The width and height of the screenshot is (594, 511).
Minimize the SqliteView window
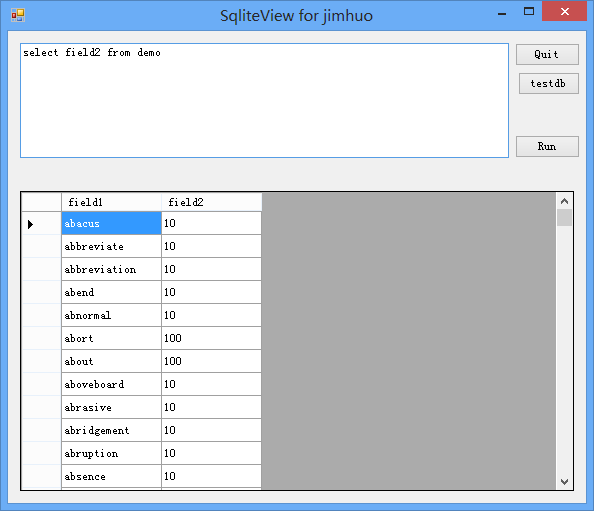(502, 14)
